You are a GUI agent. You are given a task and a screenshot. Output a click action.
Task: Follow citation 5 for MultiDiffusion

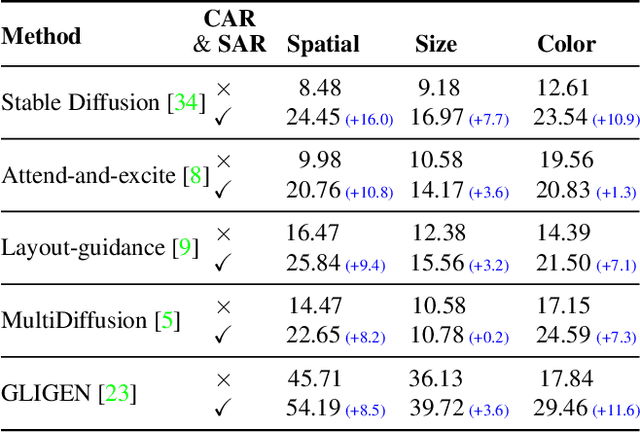(x=167, y=321)
